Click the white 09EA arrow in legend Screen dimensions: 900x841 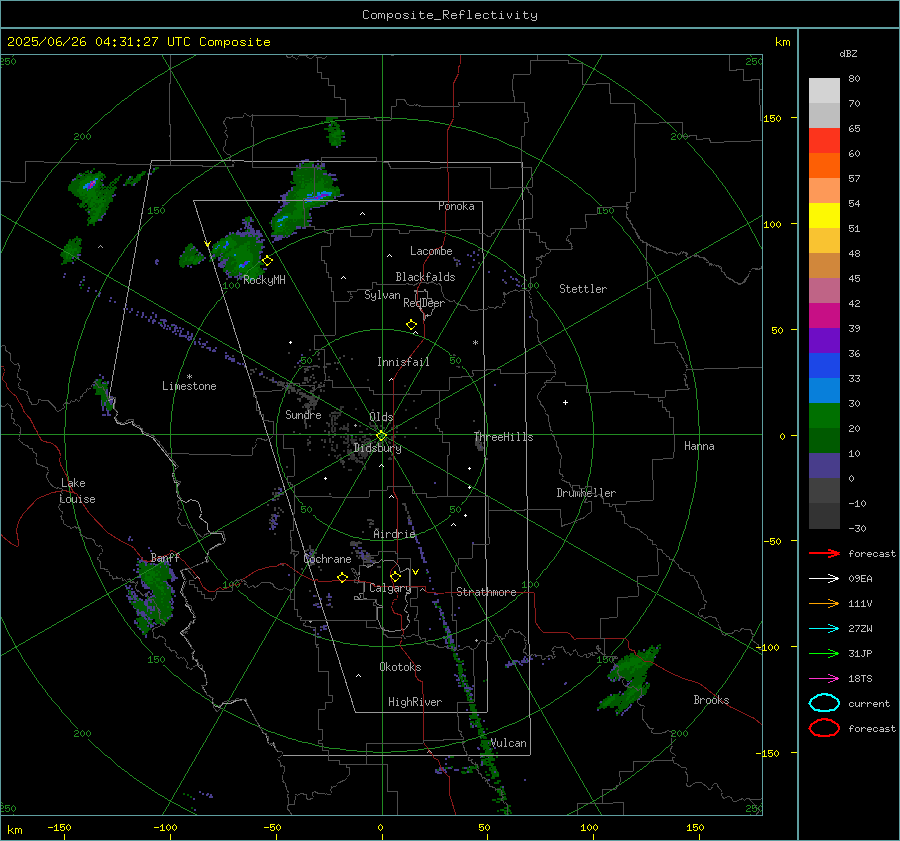[x=824, y=578]
